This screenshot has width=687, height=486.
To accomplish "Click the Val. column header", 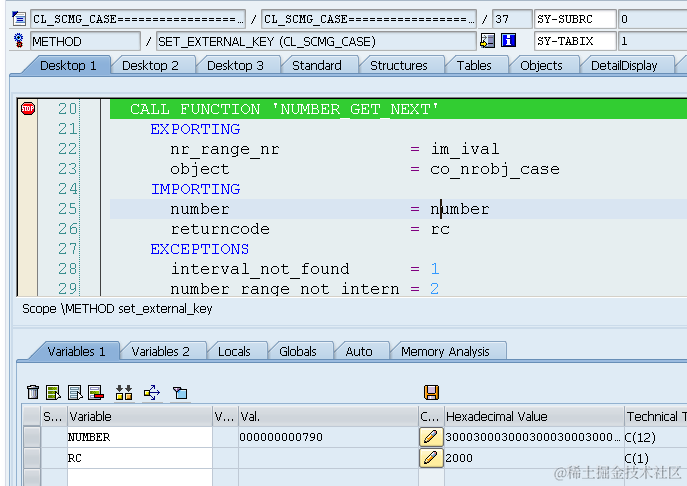I will (x=328, y=416).
